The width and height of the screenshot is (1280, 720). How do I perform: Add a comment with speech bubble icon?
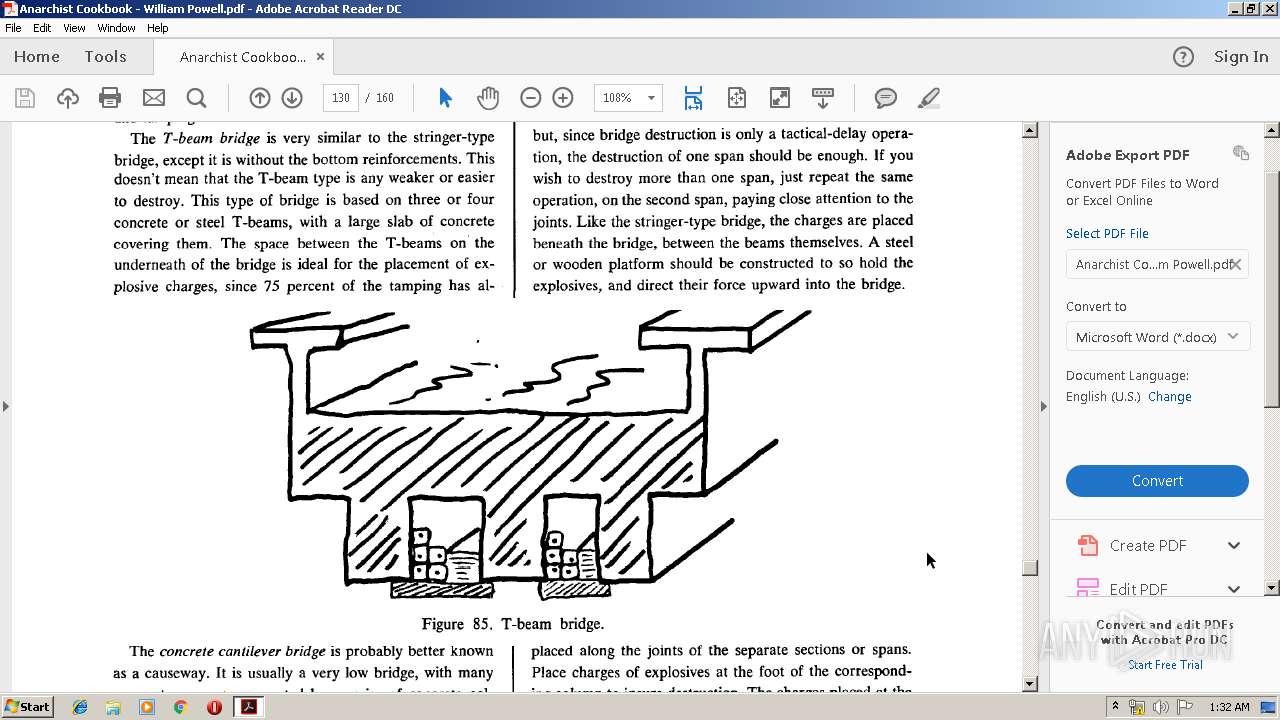885,98
